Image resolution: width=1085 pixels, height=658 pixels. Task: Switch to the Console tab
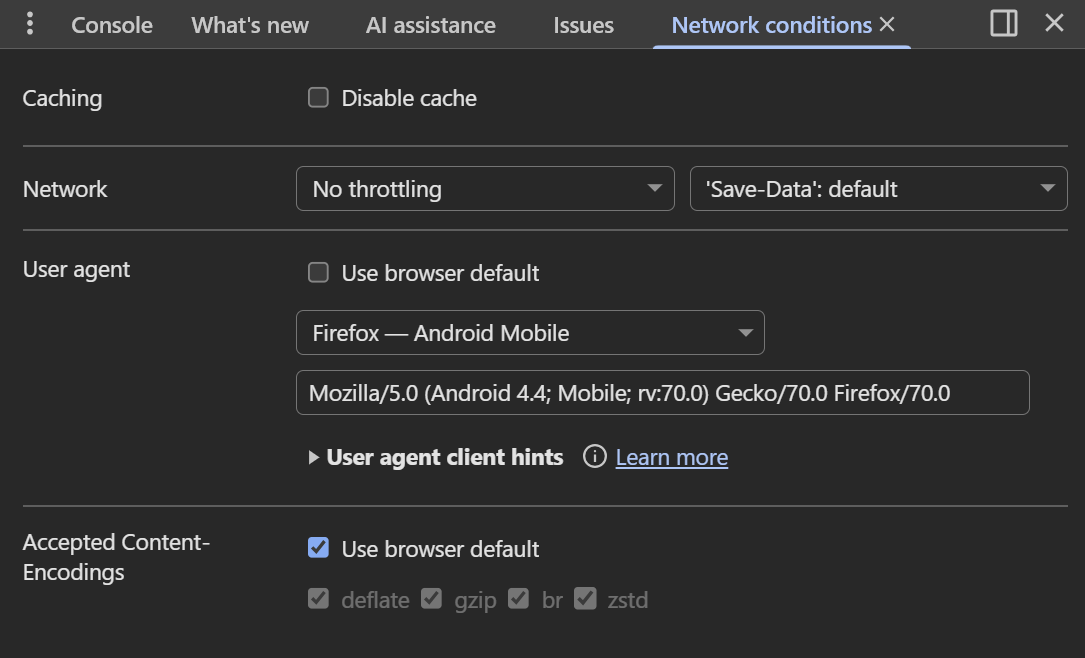coord(112,25)
